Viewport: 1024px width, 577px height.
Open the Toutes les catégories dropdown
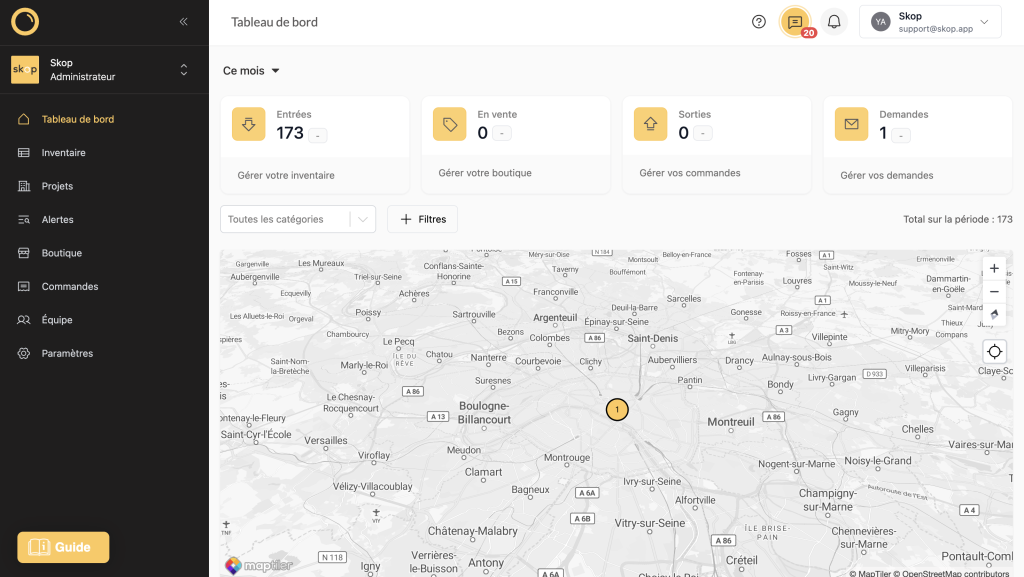coord(297,220)
